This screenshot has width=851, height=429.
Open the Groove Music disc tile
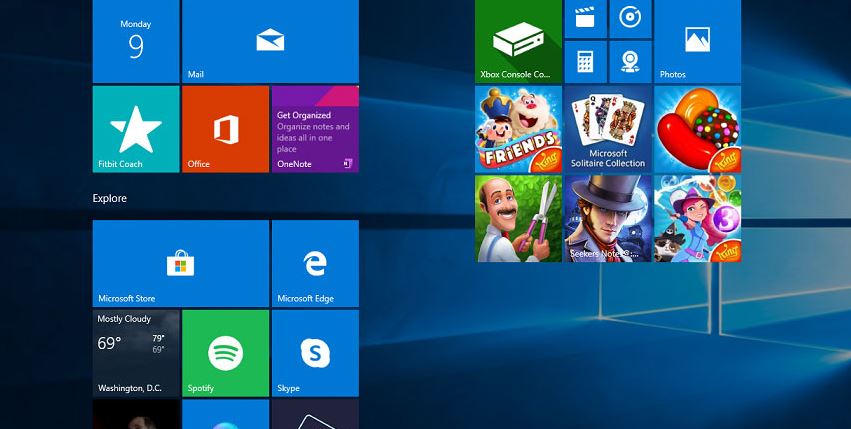coord(631,19)
